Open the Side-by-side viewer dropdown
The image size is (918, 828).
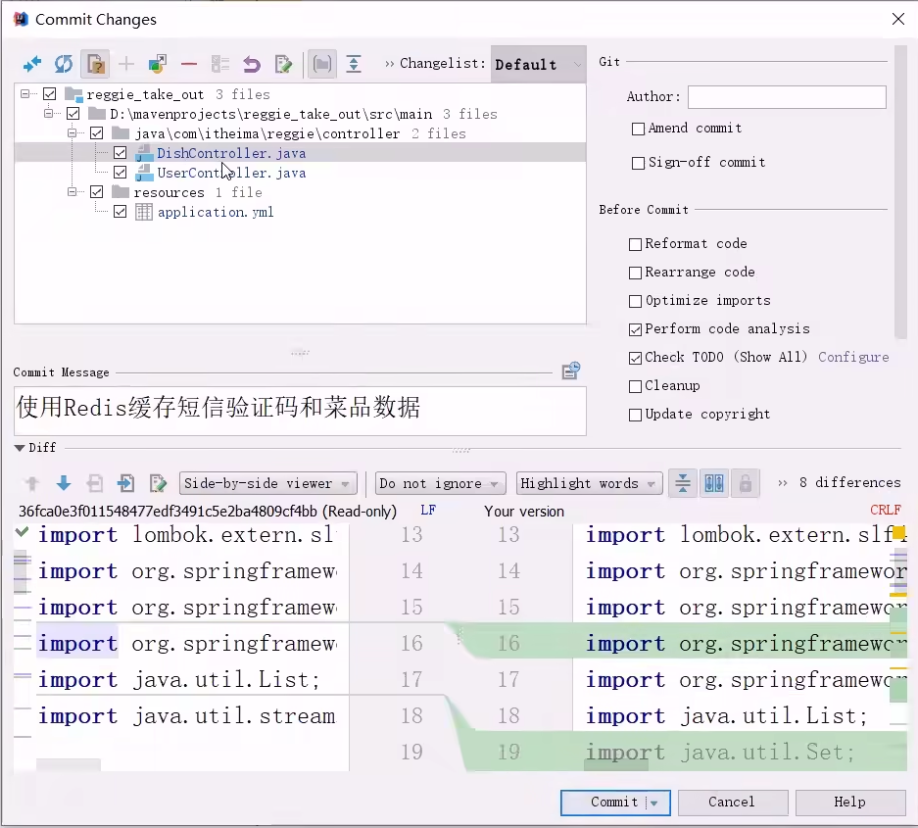268,484
